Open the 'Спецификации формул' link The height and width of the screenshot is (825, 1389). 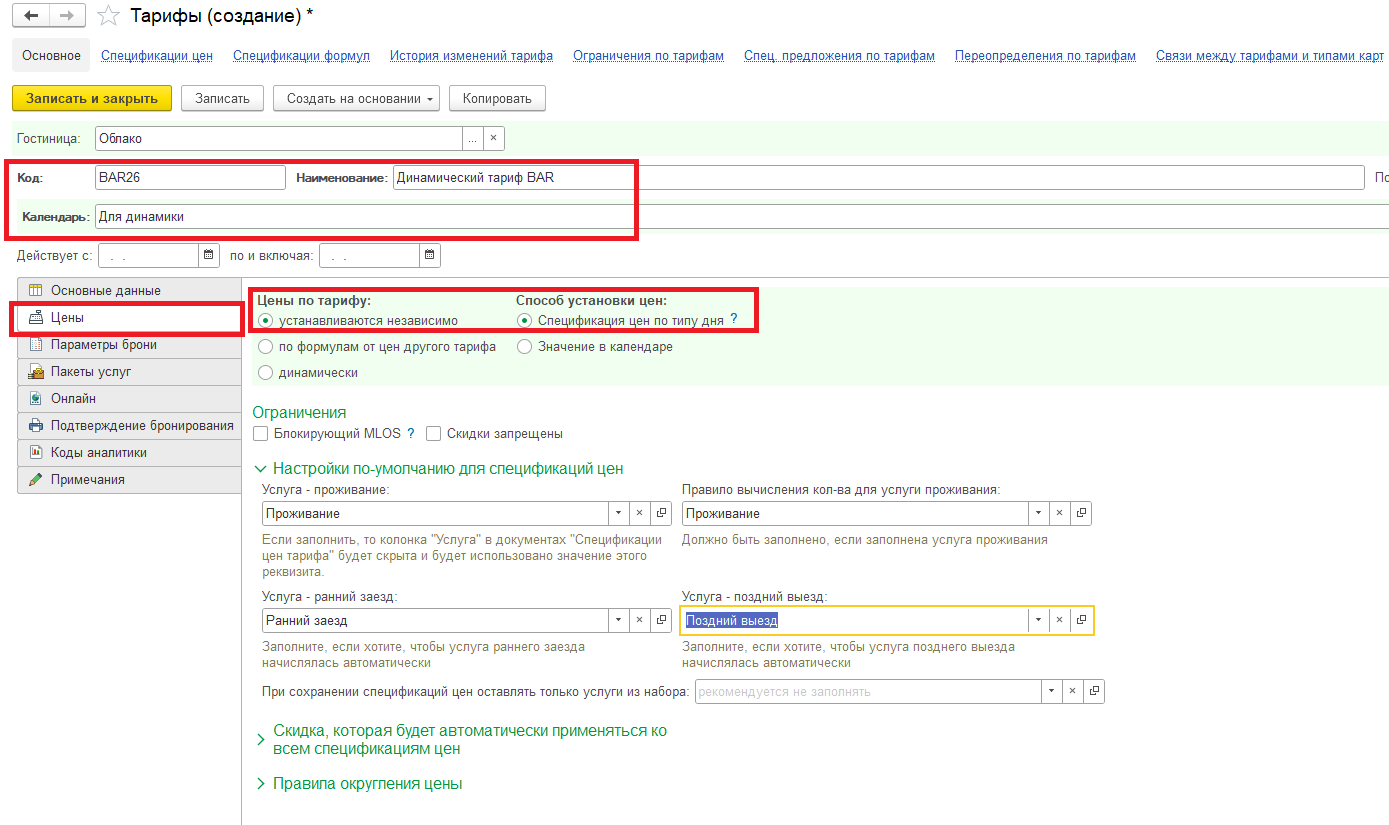(x=301, y=56)
